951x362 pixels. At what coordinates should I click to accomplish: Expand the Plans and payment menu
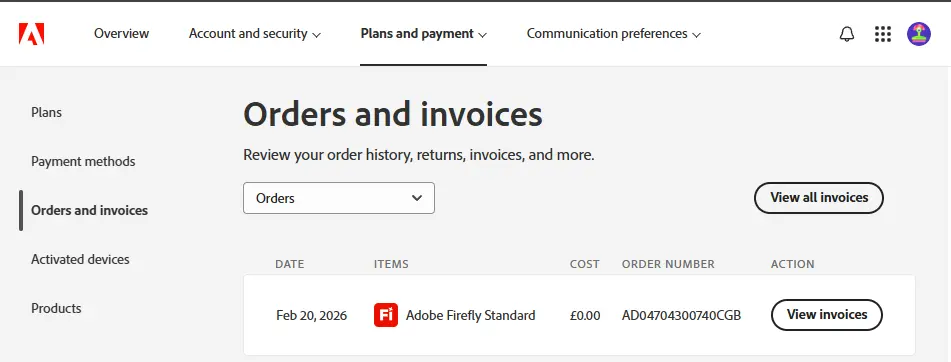pos(423,34)
